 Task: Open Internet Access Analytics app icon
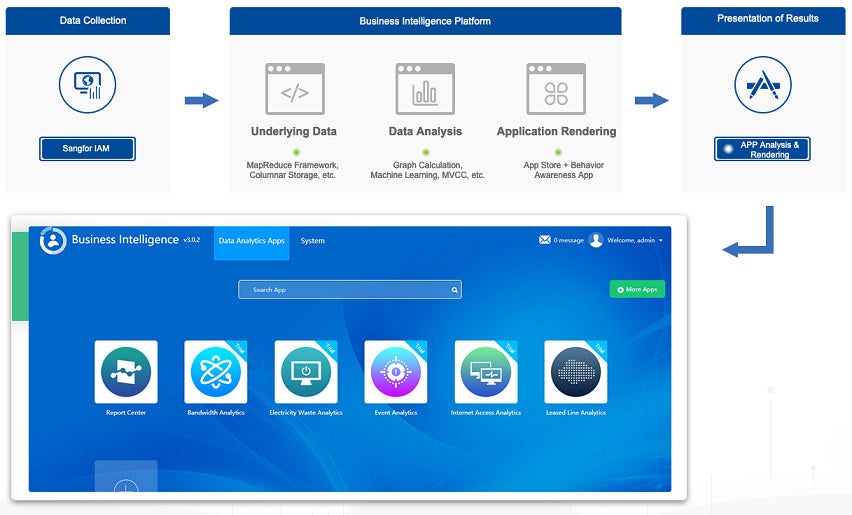[486, 372]
